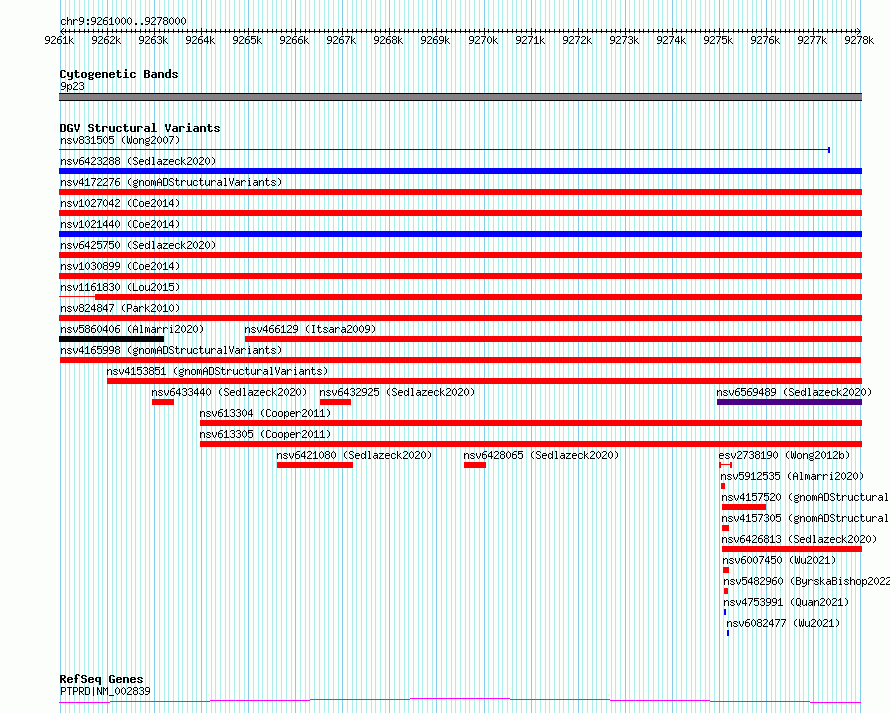Select the nsv4157520 red variant bar
This screenshot has height=713, width=890.
744,507
